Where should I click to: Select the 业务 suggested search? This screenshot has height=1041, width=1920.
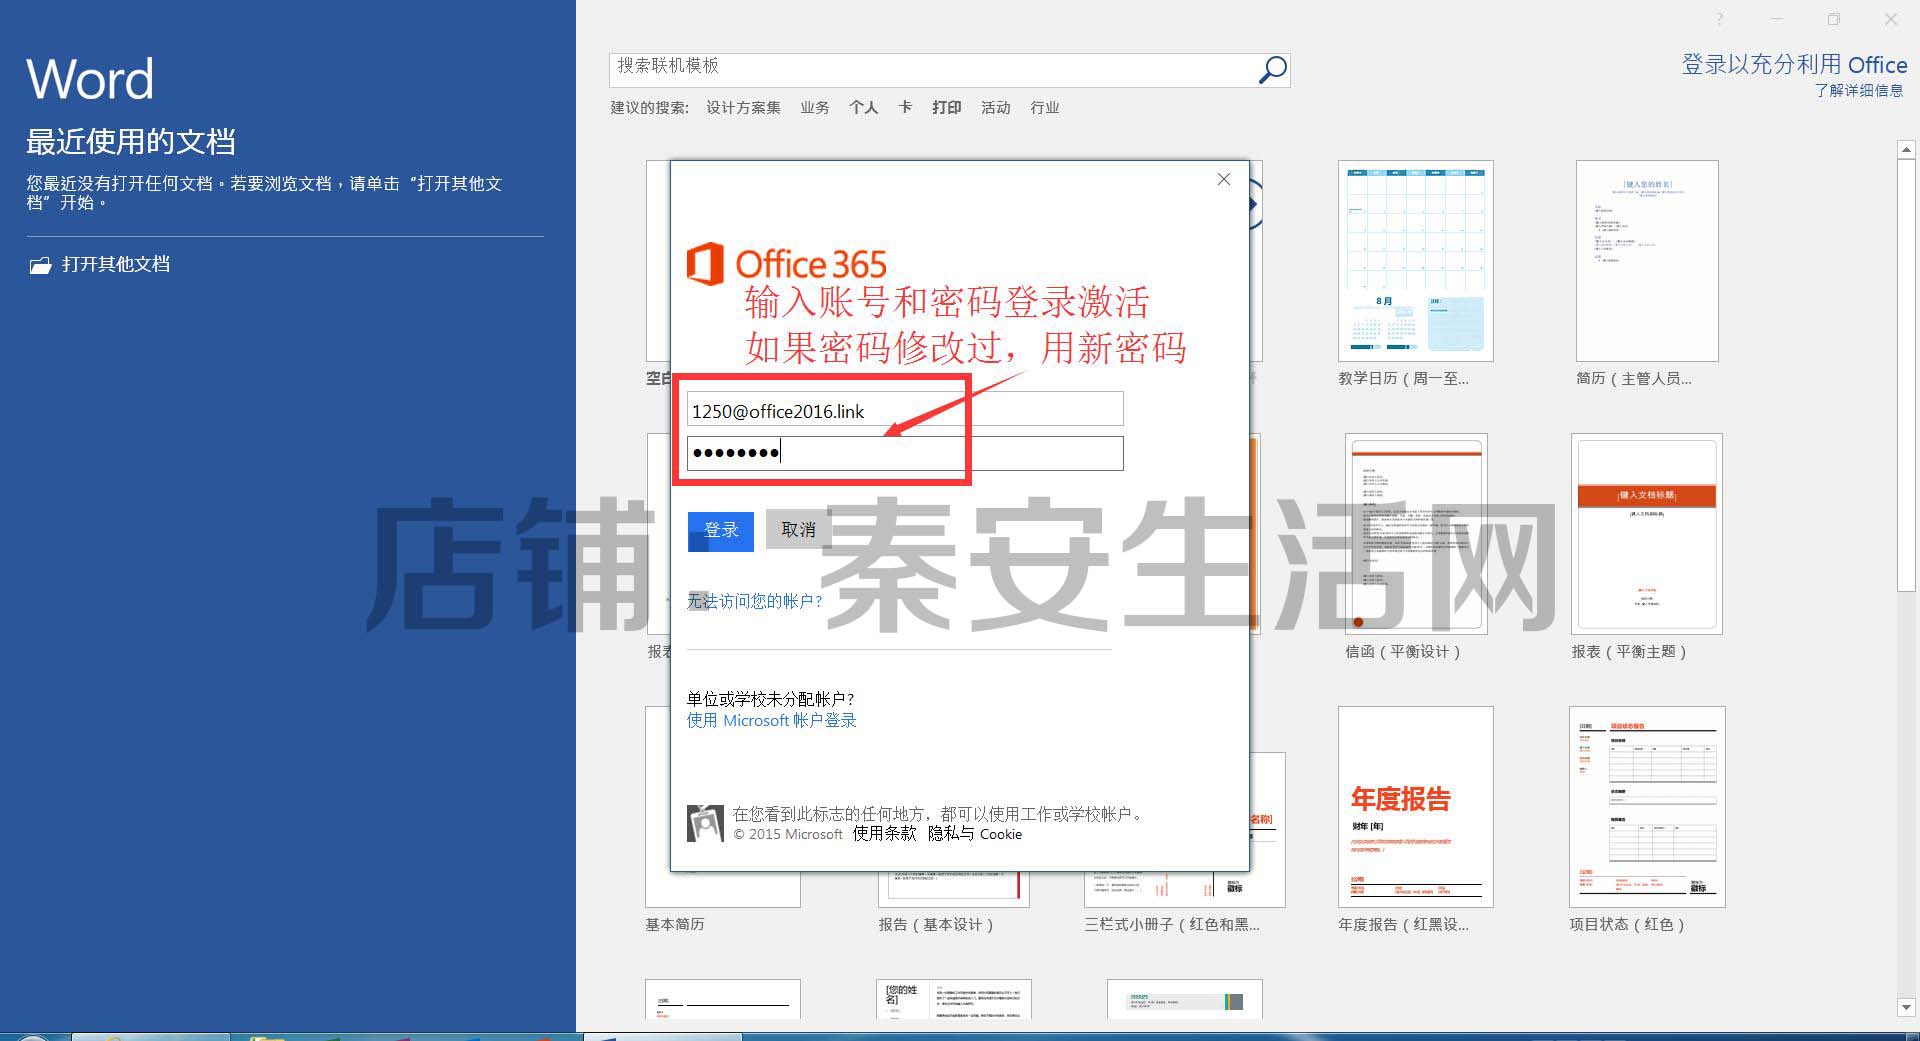click(815, 107)
